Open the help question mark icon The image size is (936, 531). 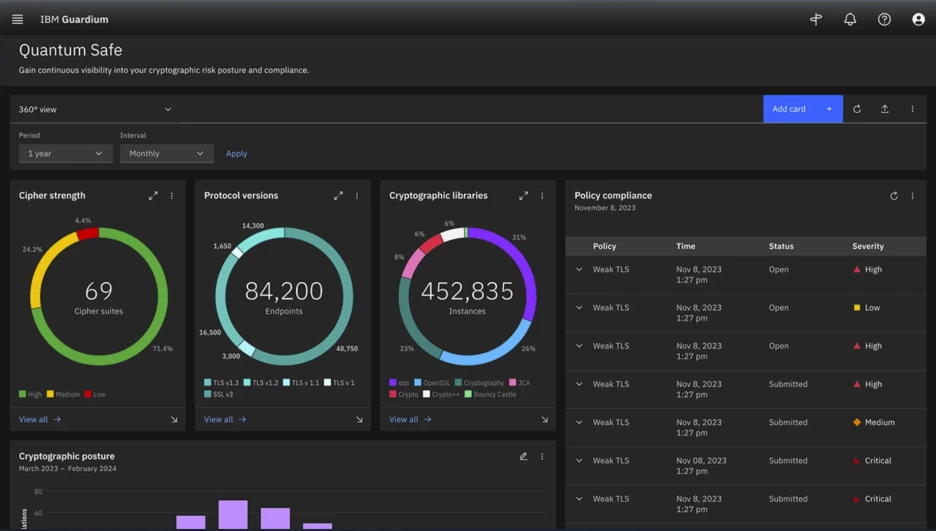coord(884,19)
